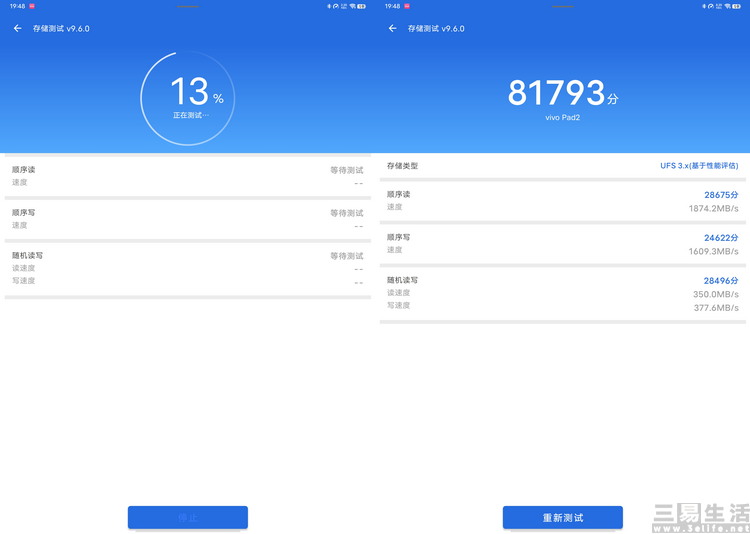This screenshot has height=534, width=750.
Task: Tap the 1609.3MB/s write speed
Action: [713, 251]
